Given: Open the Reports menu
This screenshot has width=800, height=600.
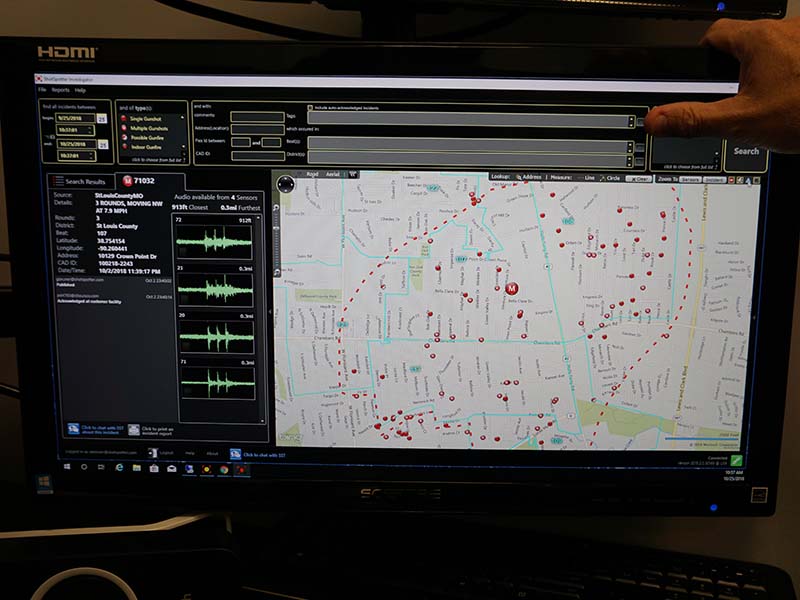Looking at the screenshot, I should [x=60, y=90].
